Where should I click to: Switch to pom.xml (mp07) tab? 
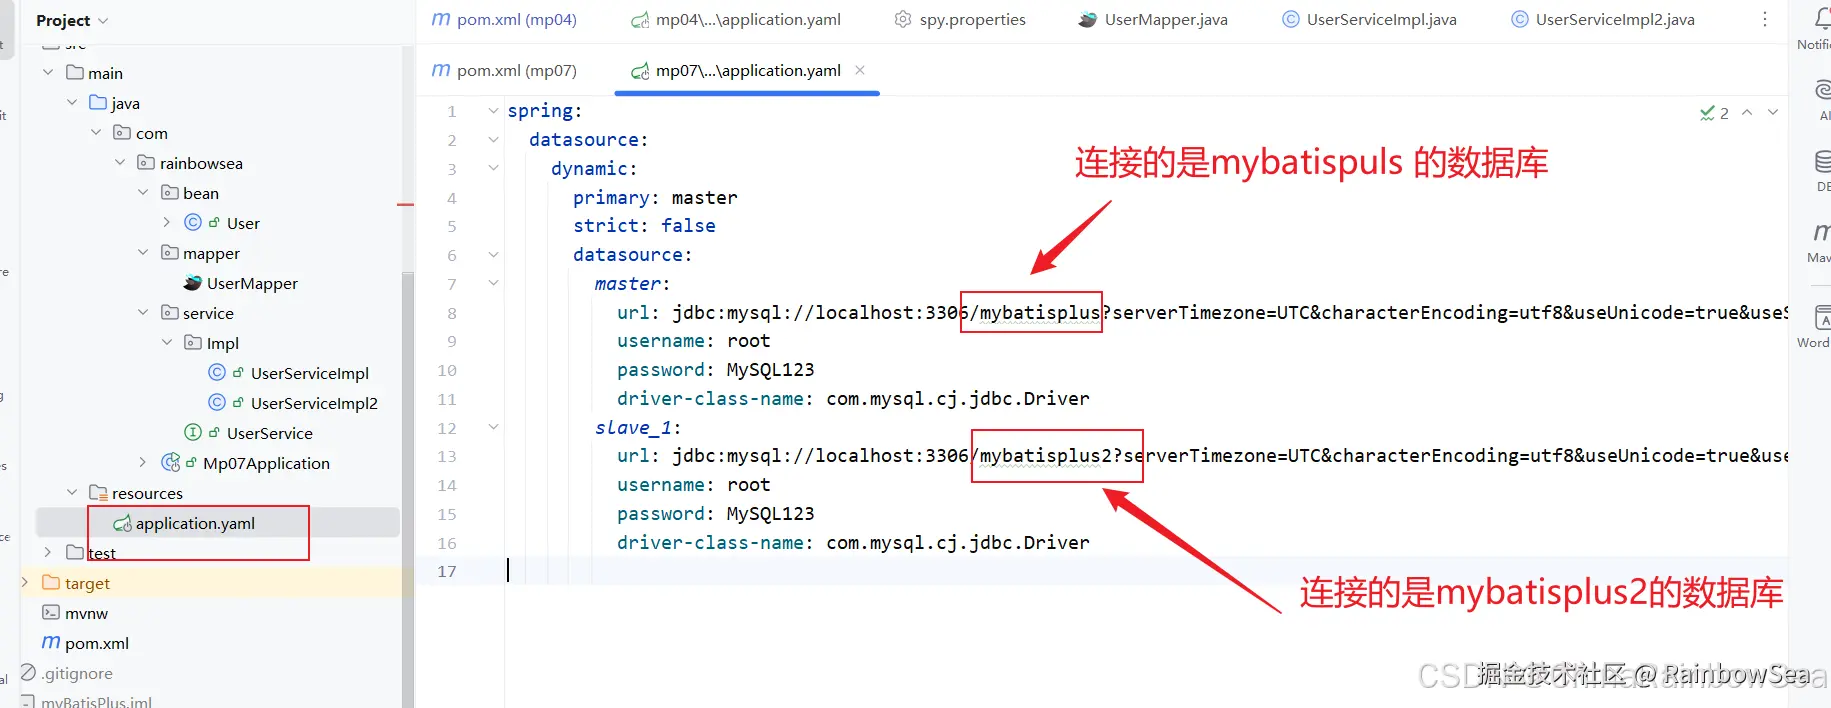click(504, 70)
